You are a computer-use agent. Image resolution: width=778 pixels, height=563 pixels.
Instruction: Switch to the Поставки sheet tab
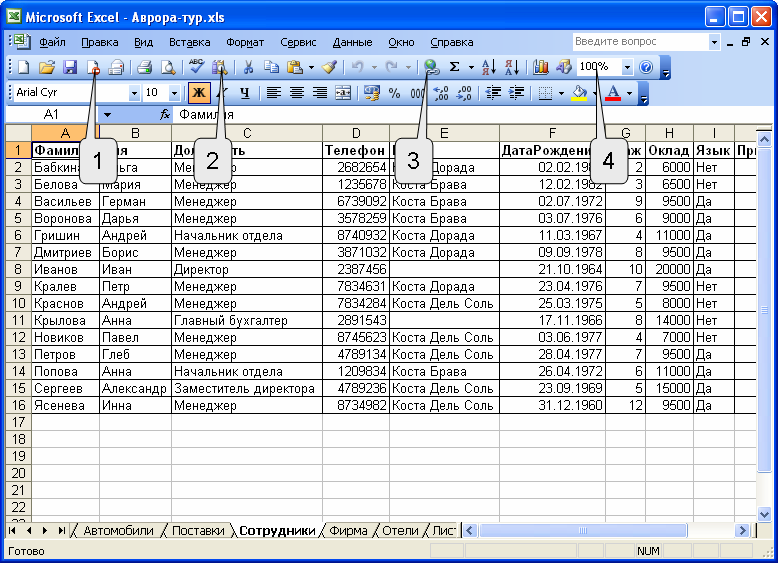[x=198, y=531]
